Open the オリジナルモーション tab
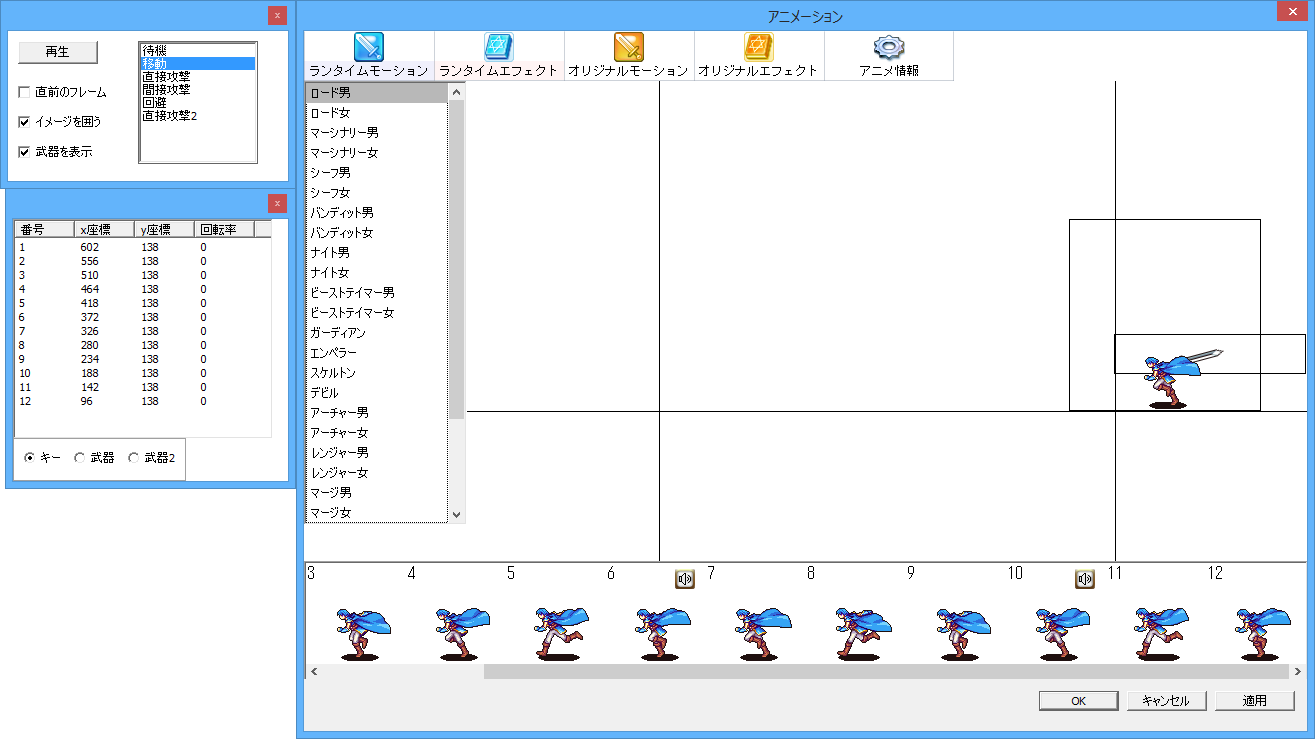 pyautogui.click(x=629, y=56)
